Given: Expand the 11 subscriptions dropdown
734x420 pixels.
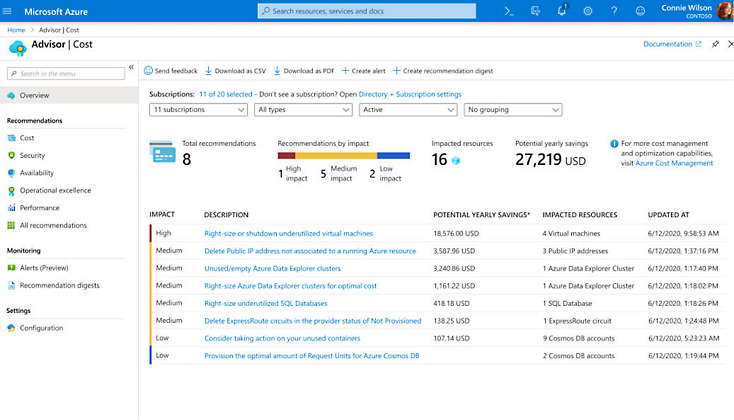Looking at the screenshot, I should coord(197,109).
